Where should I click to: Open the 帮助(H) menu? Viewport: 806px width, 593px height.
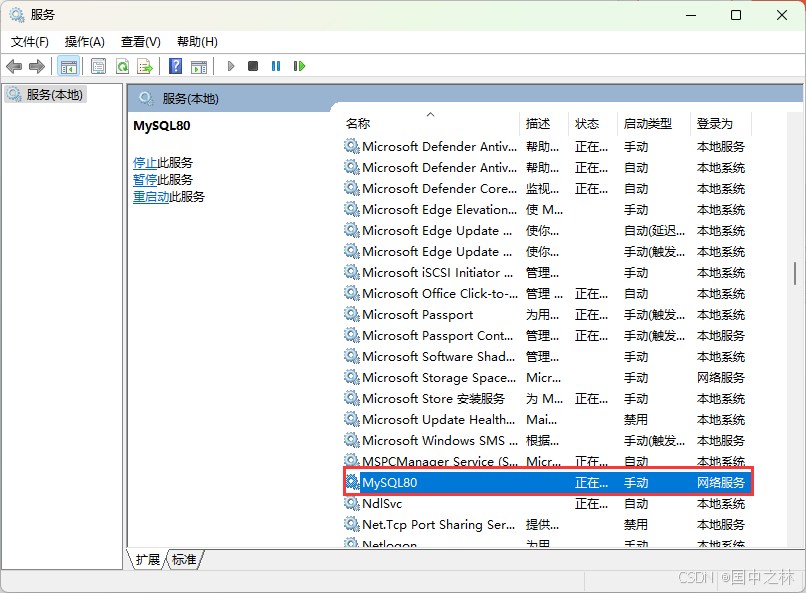pyautogui.click(x=197, y=42)
